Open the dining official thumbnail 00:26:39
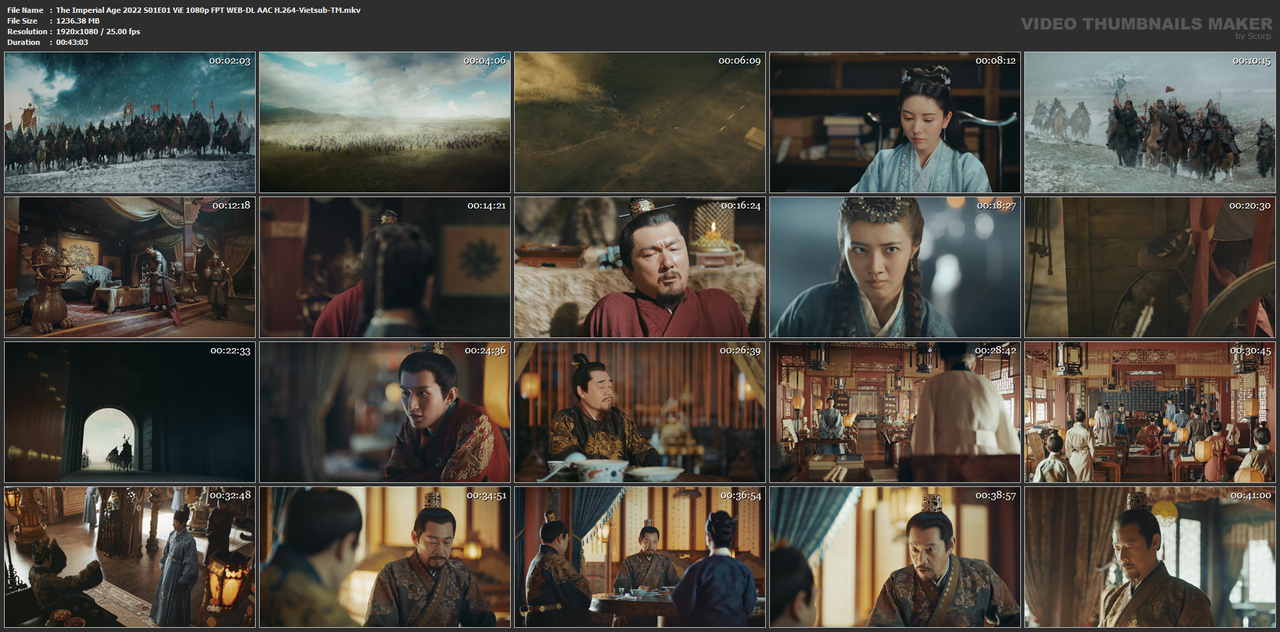 point(640,412)
